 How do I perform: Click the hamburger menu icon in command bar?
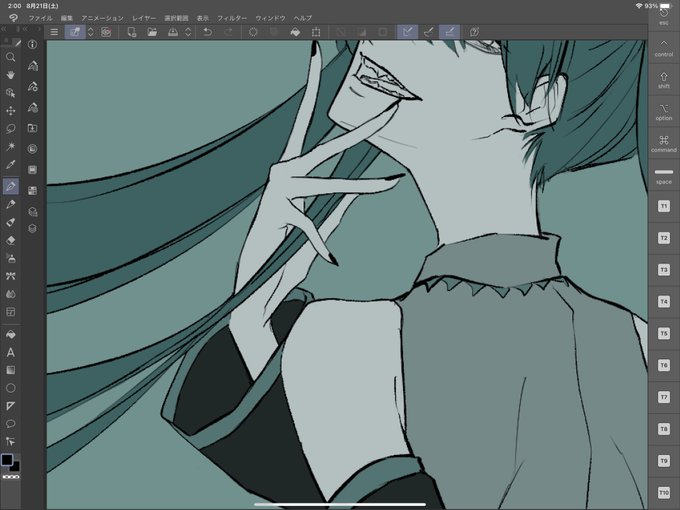click(54, 32)
